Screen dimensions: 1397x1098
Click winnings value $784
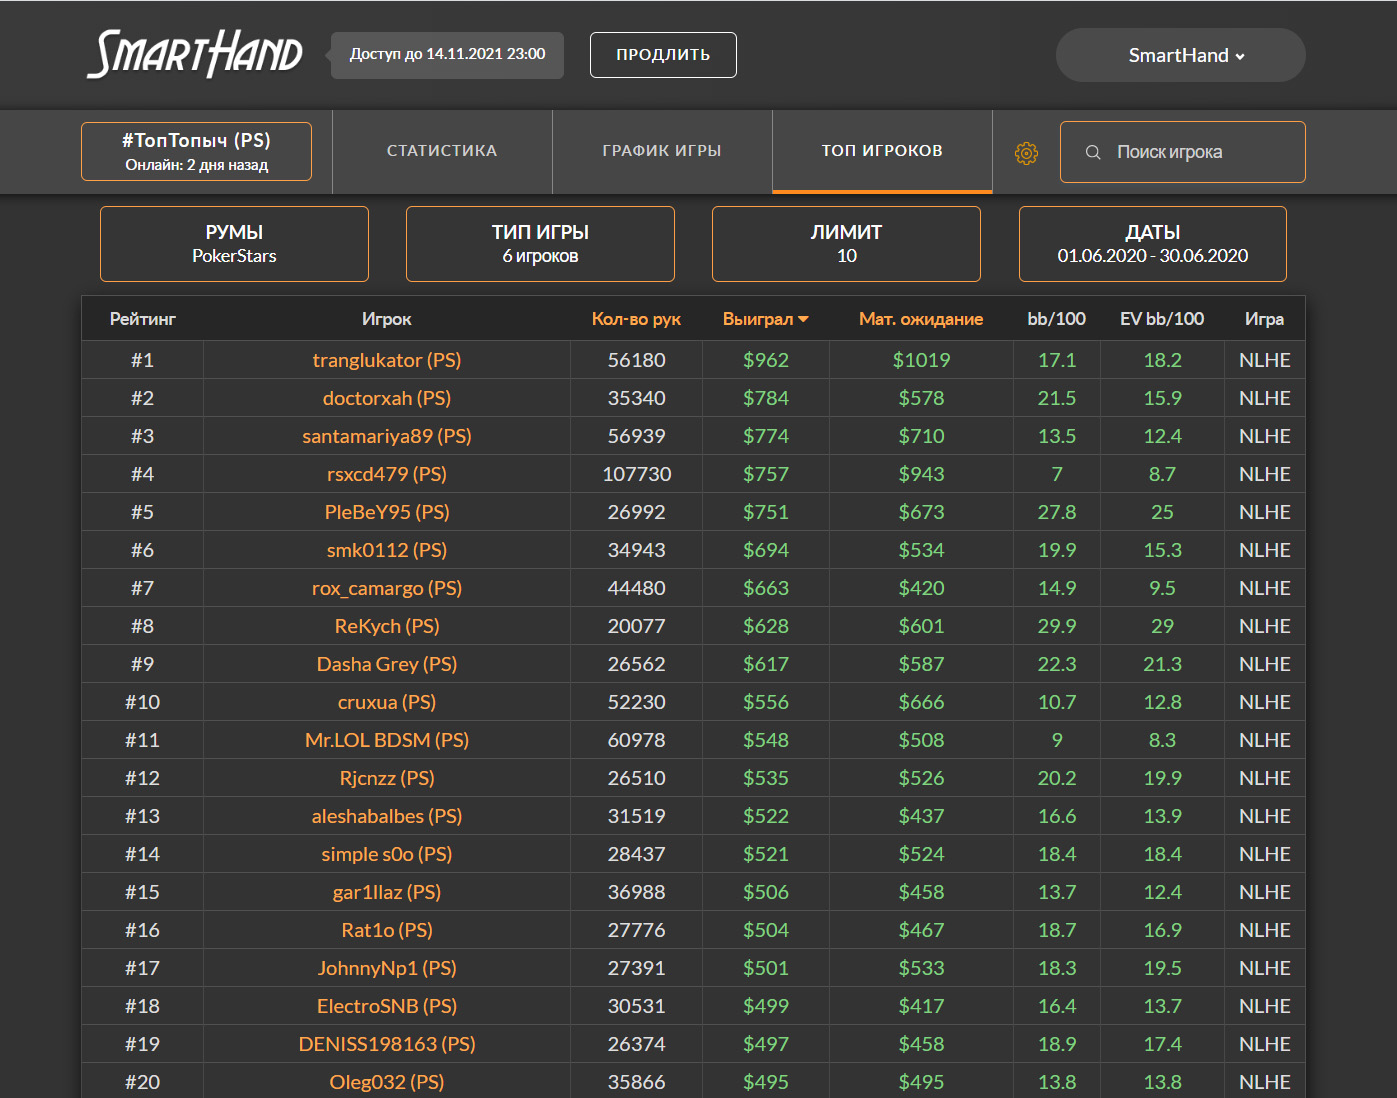coord(766,398)
